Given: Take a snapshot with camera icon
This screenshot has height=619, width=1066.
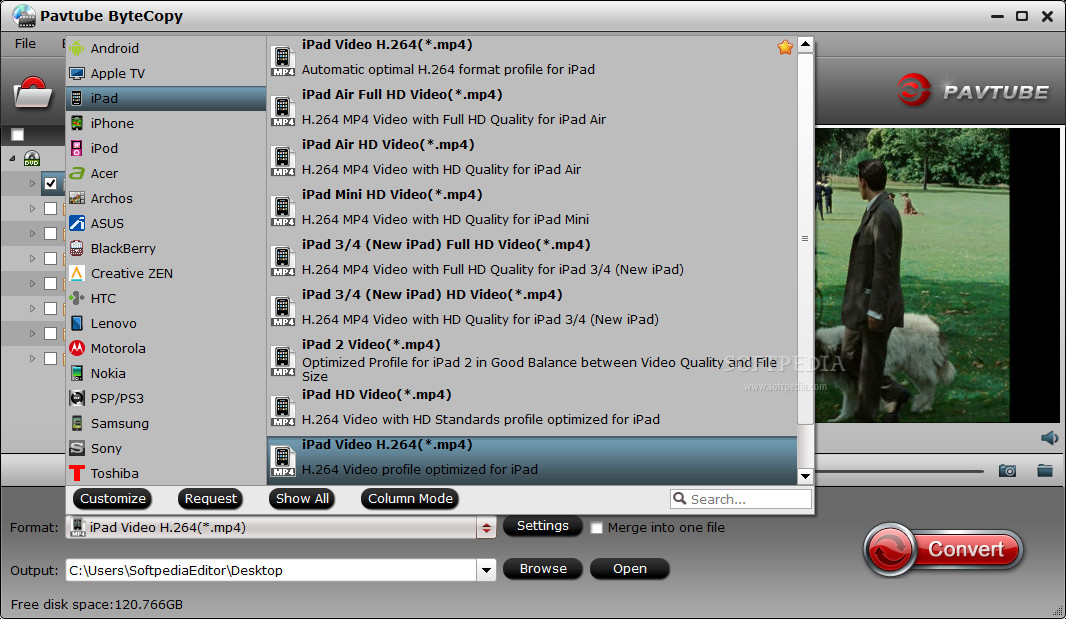Looking at the screenshot, I should 1007,471.
